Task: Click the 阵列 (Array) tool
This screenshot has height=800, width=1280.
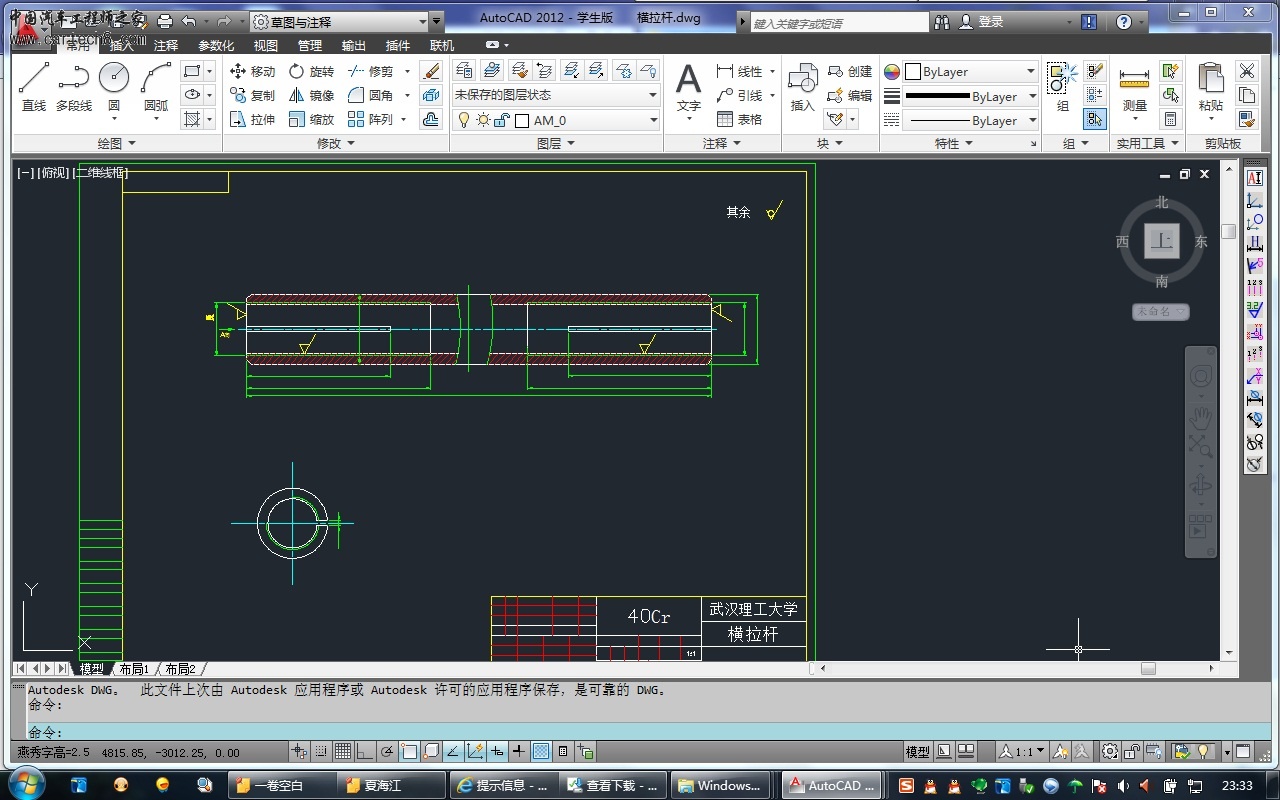Action: [371, 119]
